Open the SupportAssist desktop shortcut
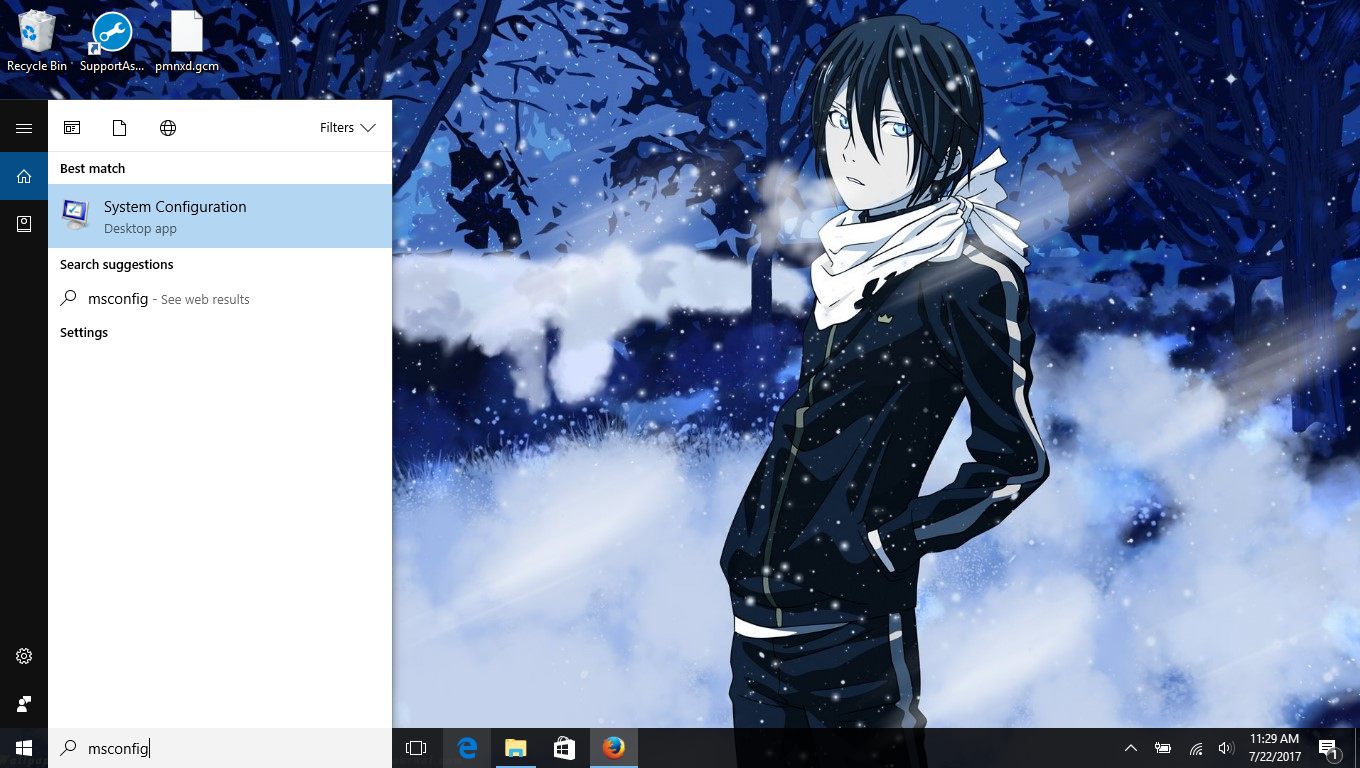The width and height of the screenshot is (1360, 768). coord(112,42)
